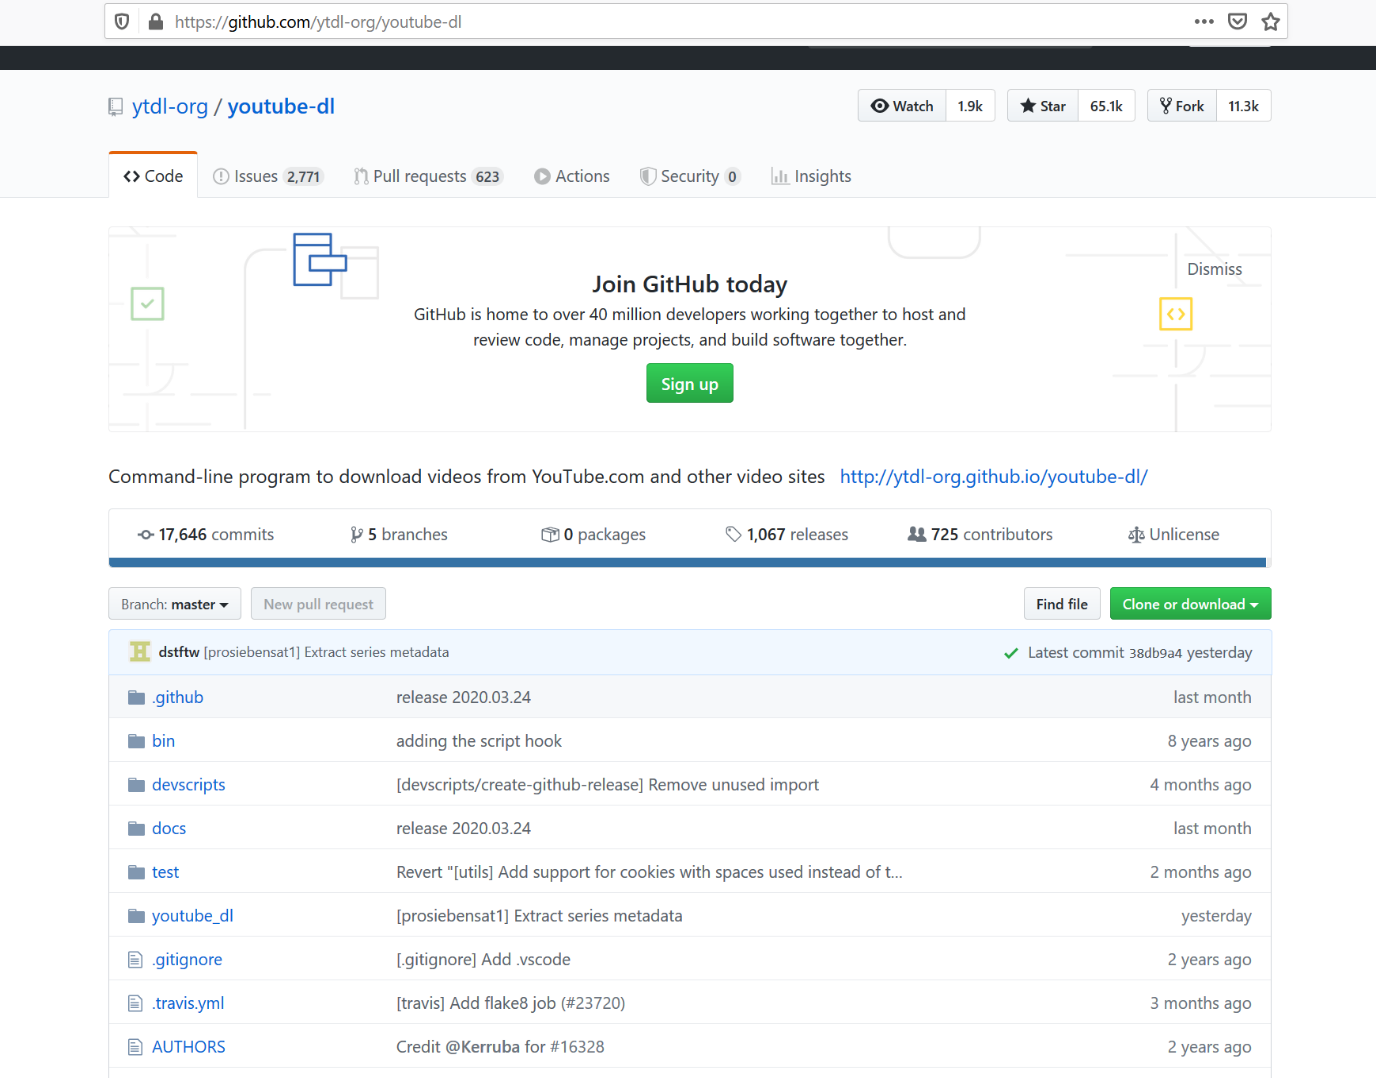Watch the youtube-dl repository
The width and height of the screenshot is (1376, 1078).
(x=902, y=106)
